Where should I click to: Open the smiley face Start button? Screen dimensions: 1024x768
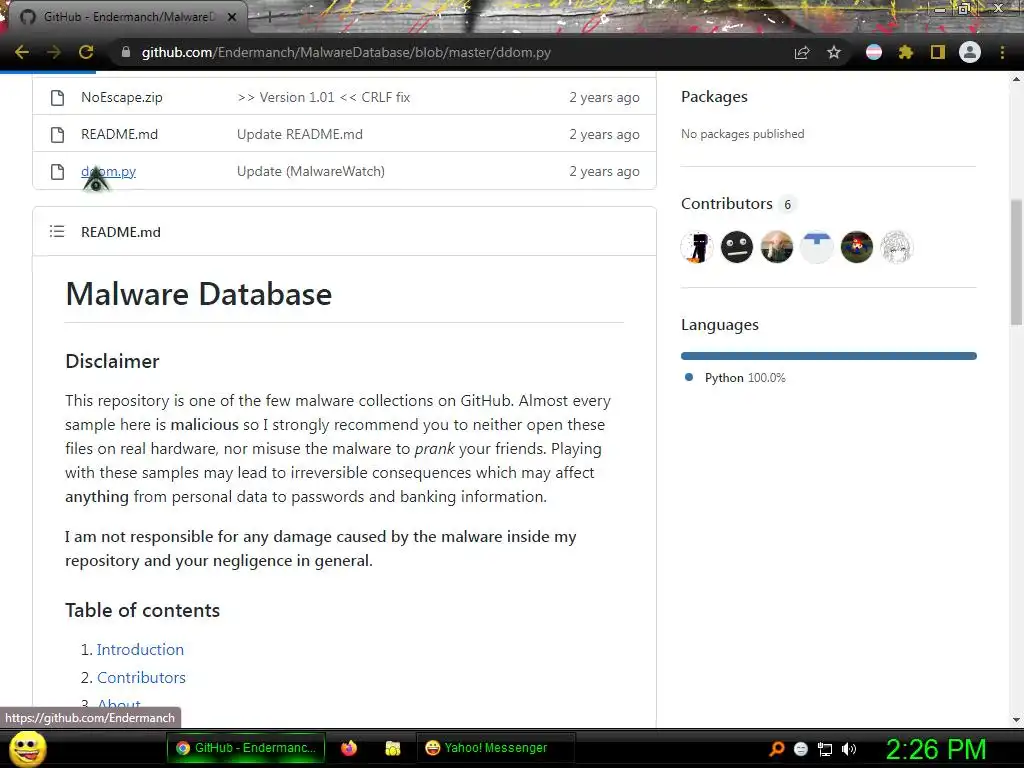[27, 748]
